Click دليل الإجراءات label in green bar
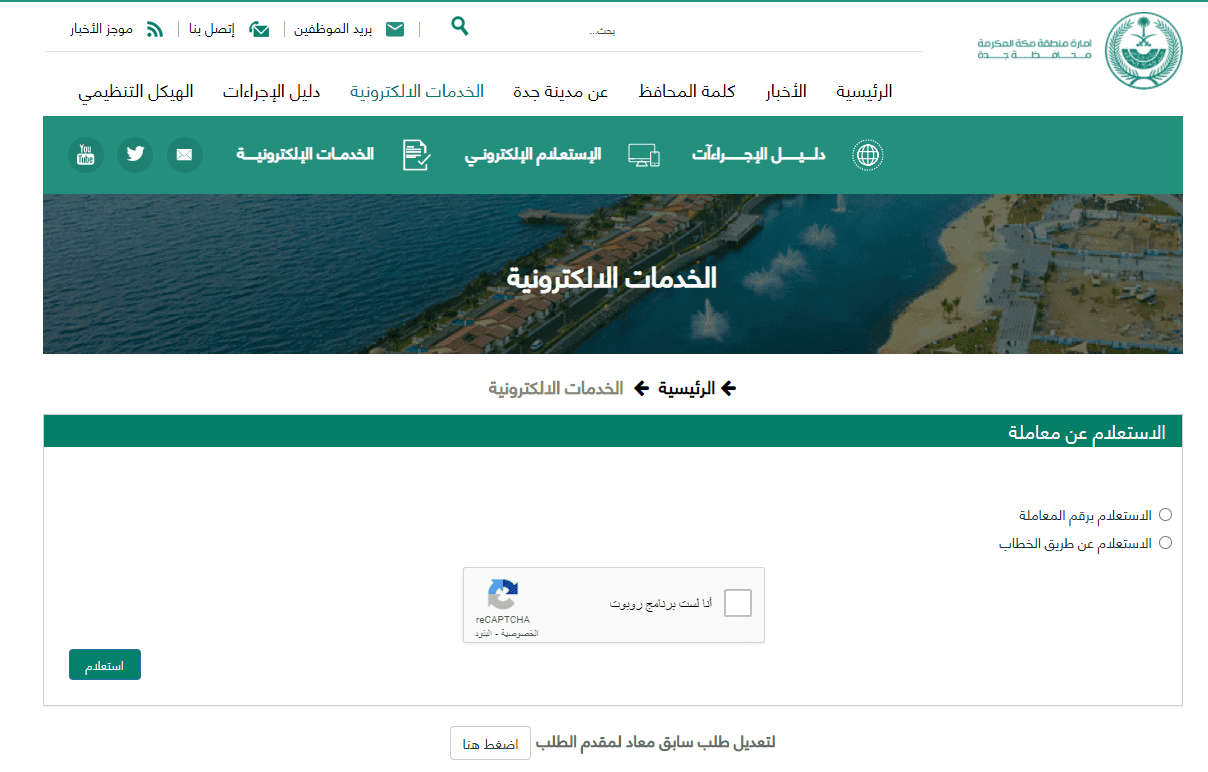This screenshot has width=1208, height=772. 758,155
